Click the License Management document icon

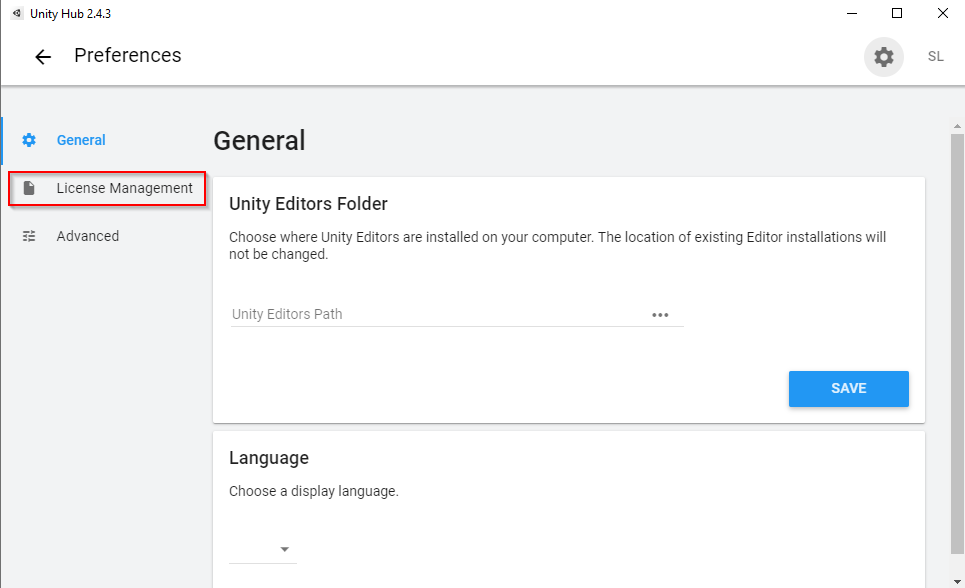(29, 188)
